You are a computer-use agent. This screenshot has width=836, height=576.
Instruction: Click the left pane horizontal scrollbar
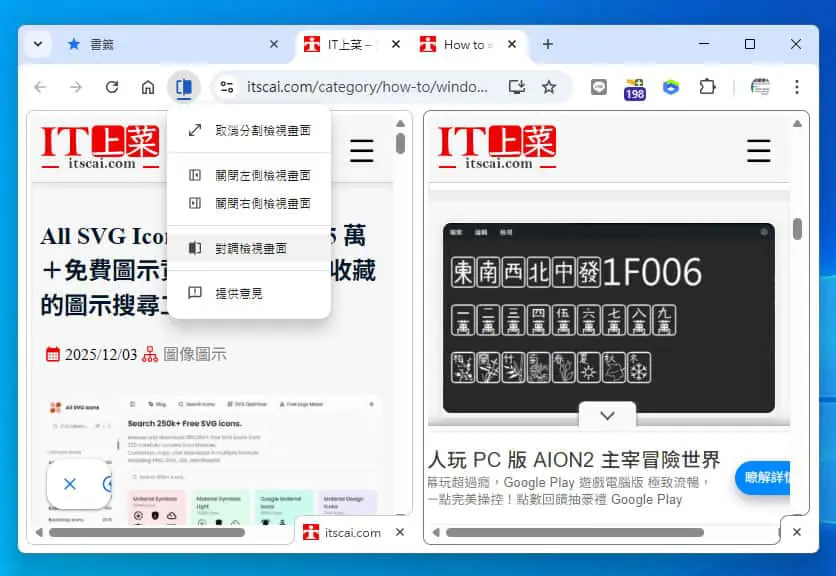click(147, 532)
